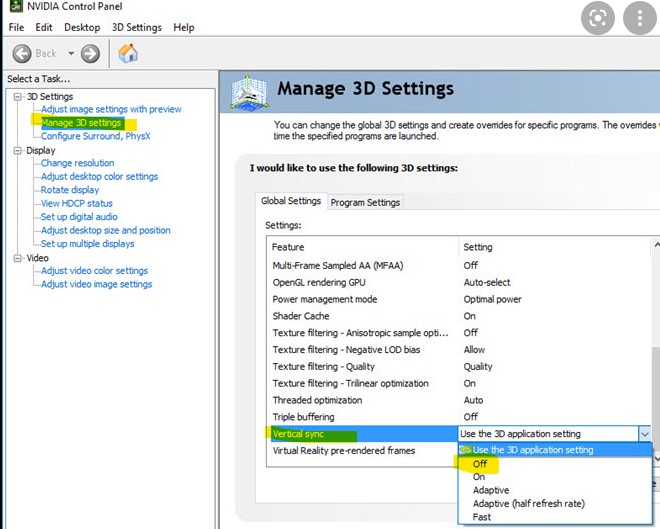Switch to the Program Settings tab
Viewport: 660px width, 529px height.
365,202
